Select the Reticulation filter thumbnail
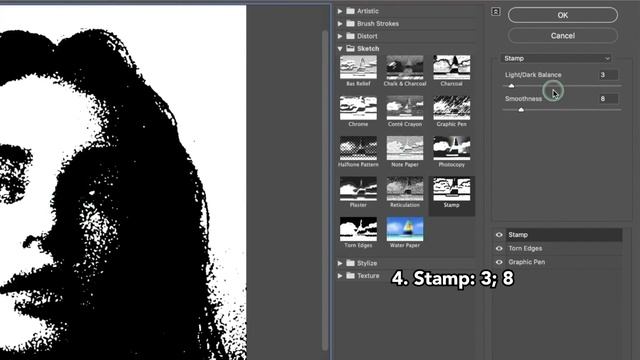The height and width of the screenshot is (360, 640). point(405,189)
